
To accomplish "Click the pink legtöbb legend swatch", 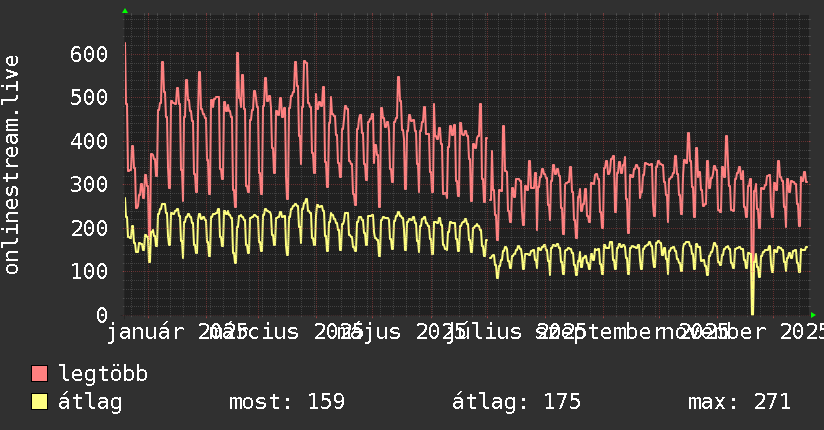I will [39, 374].
